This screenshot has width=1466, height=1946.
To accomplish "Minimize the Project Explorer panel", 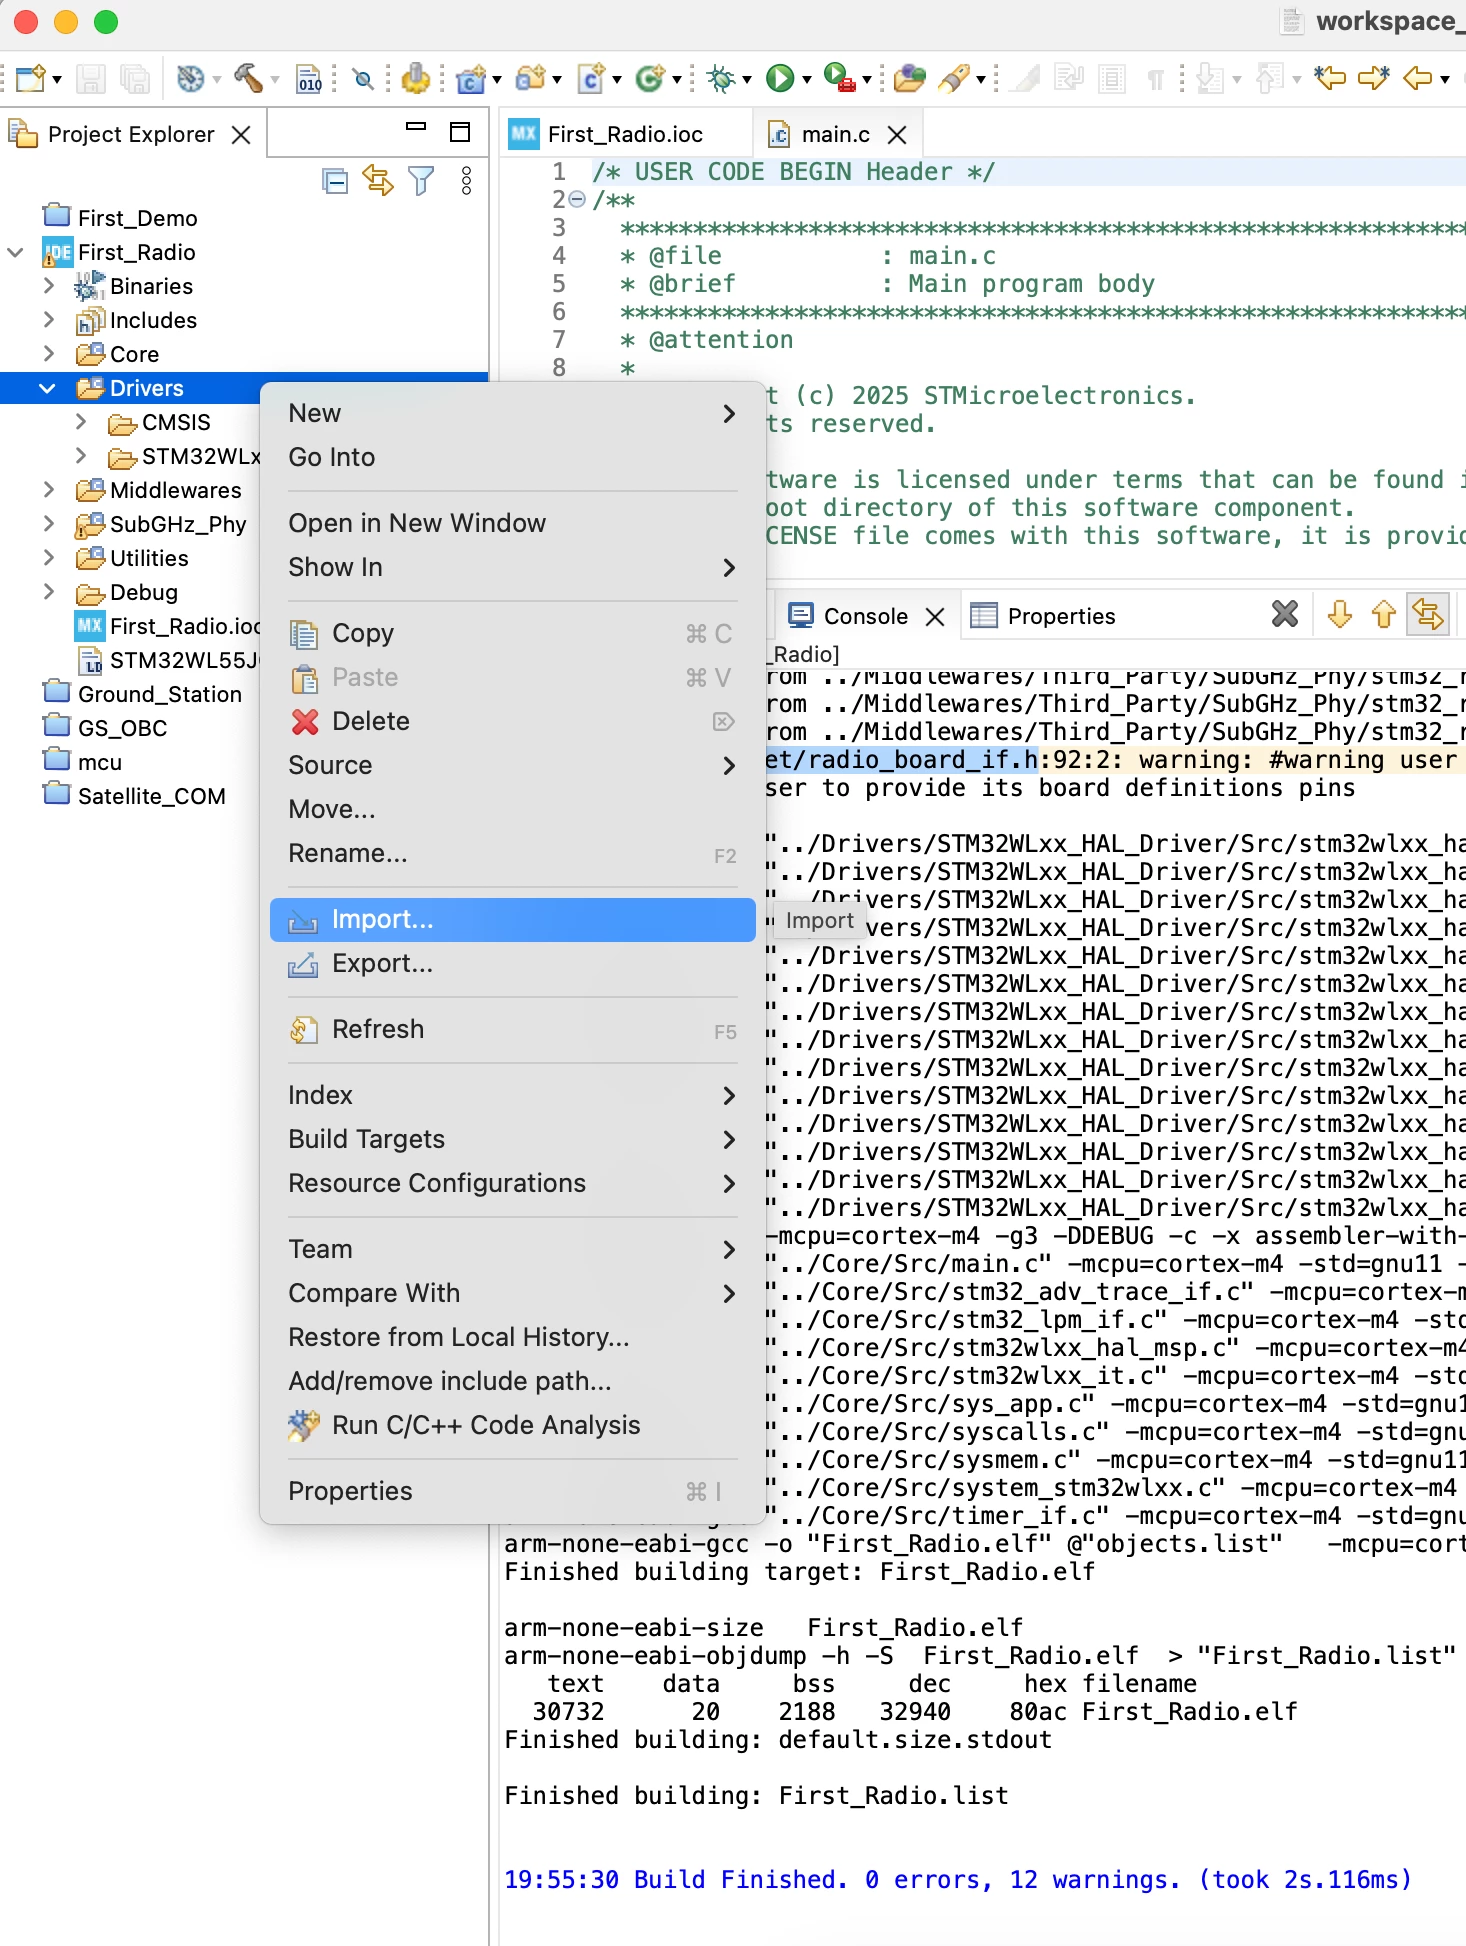I will coord(416,128).
